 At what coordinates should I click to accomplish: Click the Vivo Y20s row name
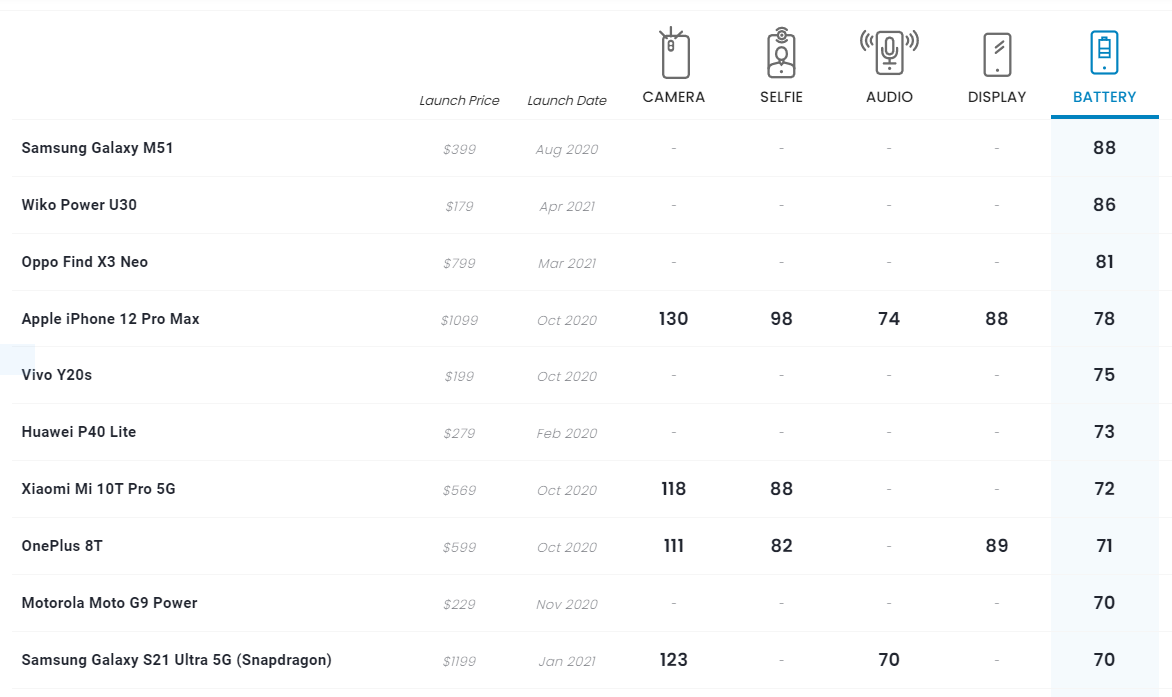click(x=57, y=375)
